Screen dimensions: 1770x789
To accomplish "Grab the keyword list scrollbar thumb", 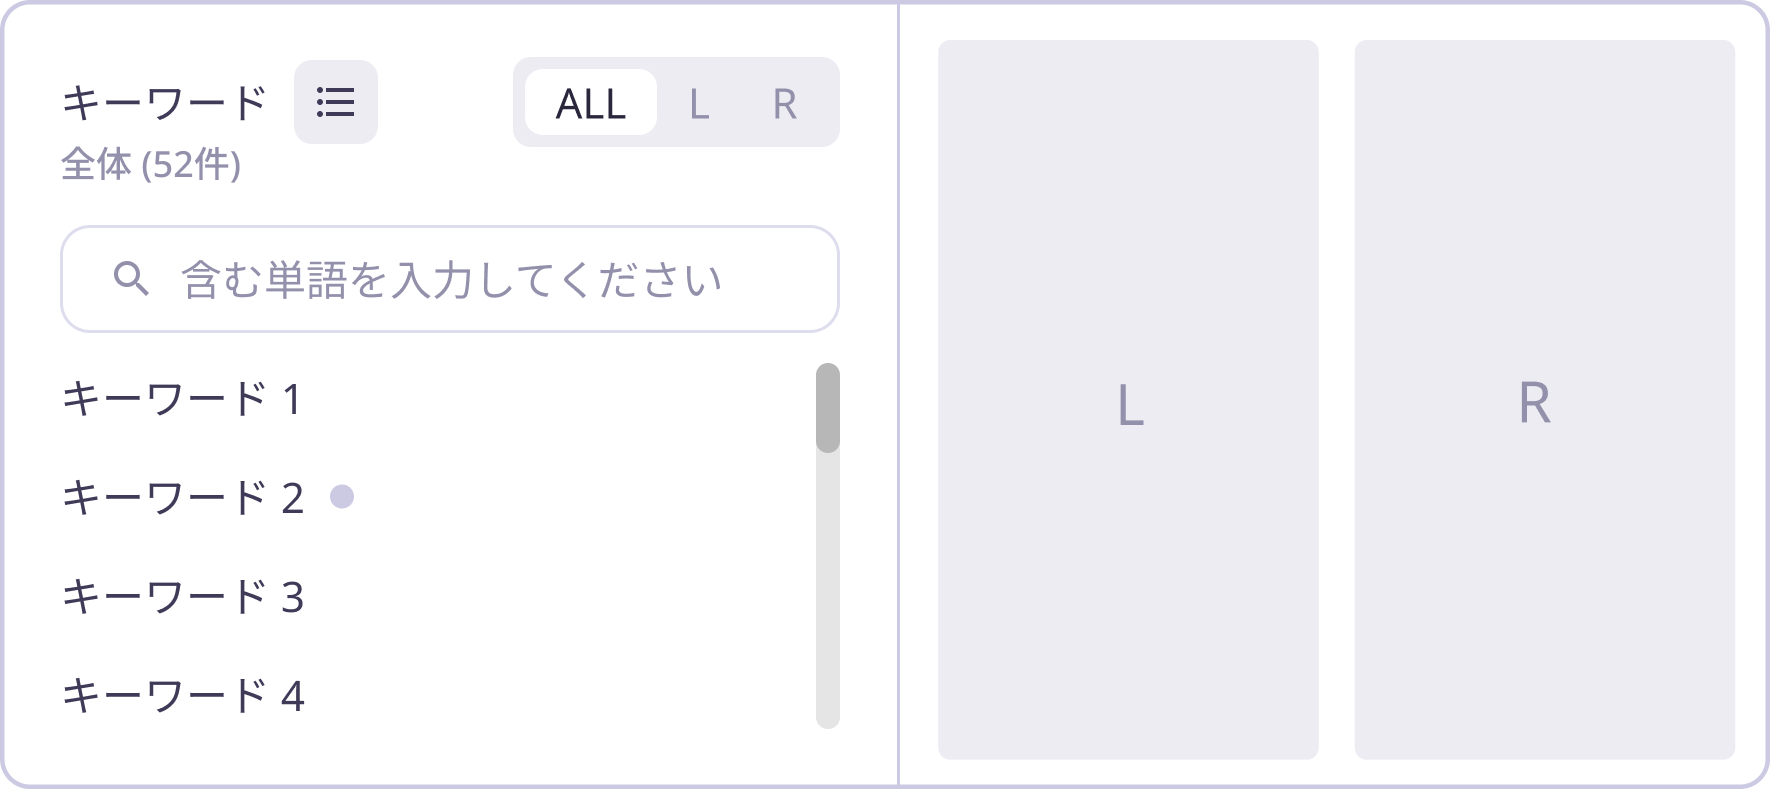I will [827, 407].
